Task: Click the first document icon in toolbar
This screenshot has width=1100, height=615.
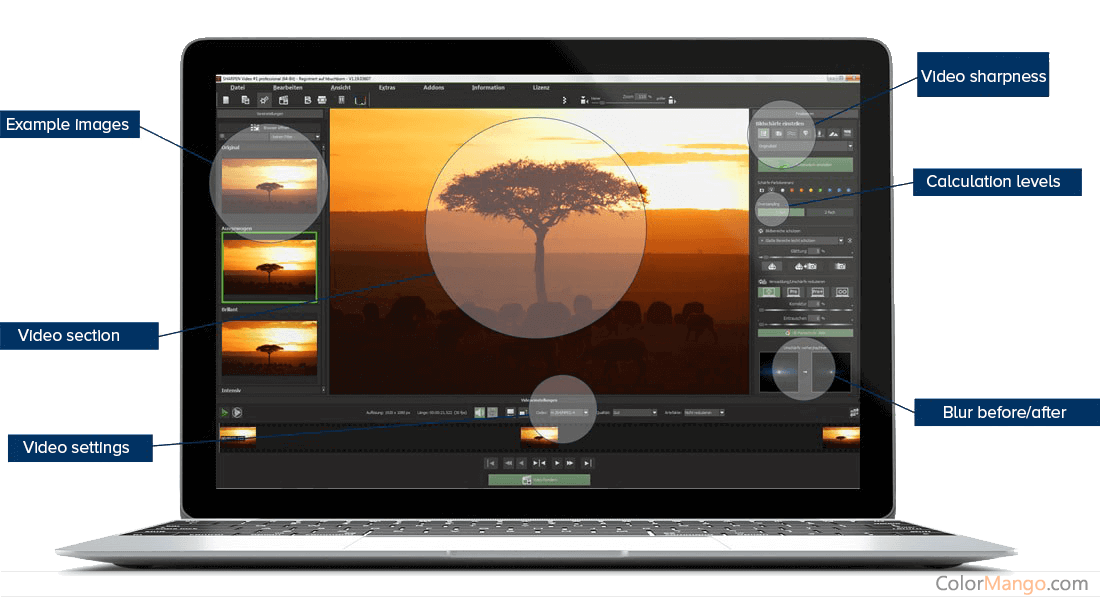Action: pos(226,101)
